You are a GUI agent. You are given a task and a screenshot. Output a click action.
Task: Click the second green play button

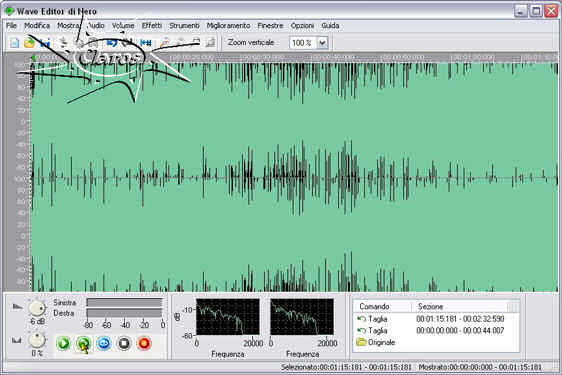84,343
